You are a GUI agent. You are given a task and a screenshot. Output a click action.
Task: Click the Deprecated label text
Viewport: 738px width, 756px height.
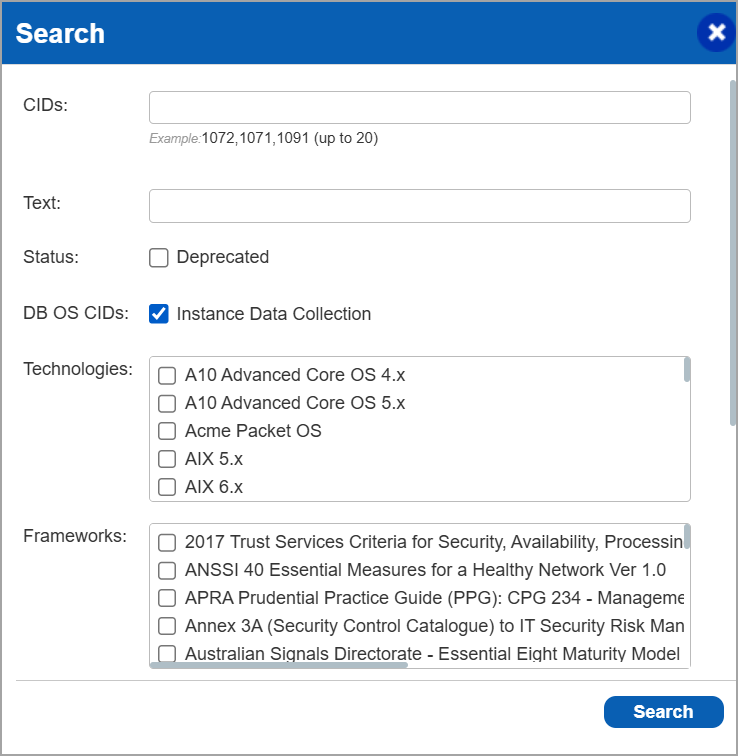[223, 257]
